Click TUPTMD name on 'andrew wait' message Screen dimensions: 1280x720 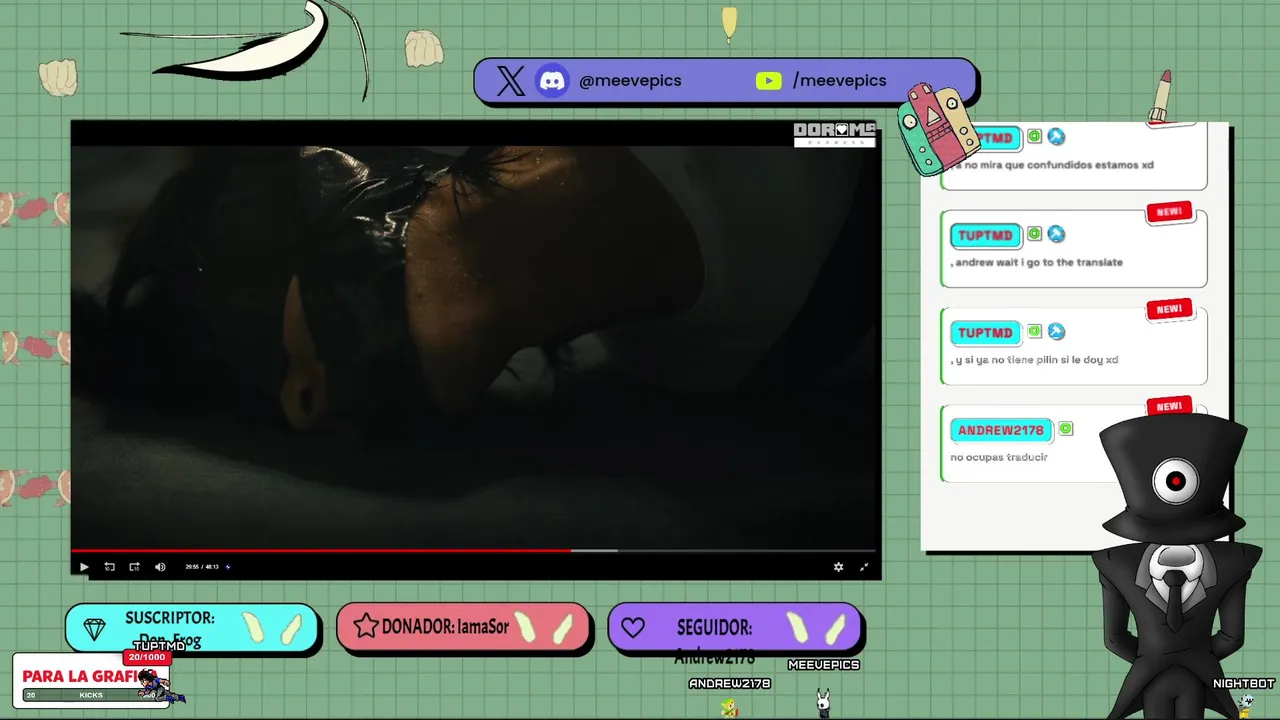click(986, 236)
